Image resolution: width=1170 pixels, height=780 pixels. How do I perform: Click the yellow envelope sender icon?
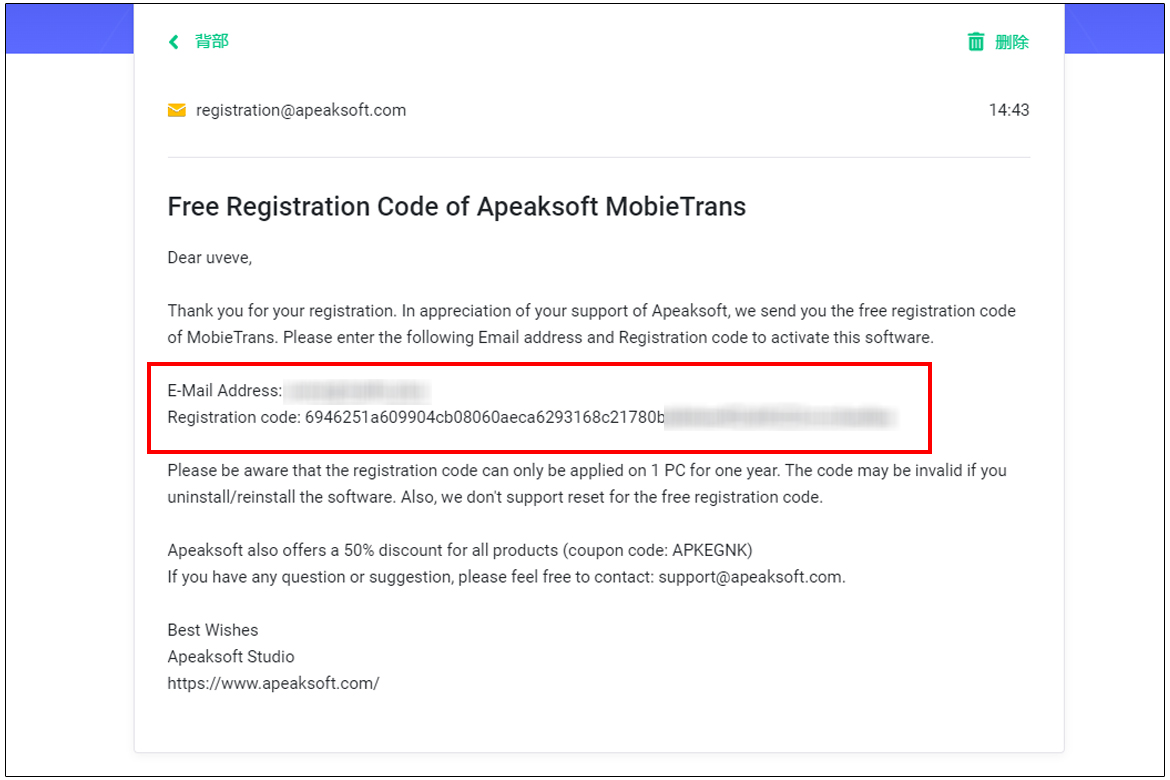pos(177,110)
